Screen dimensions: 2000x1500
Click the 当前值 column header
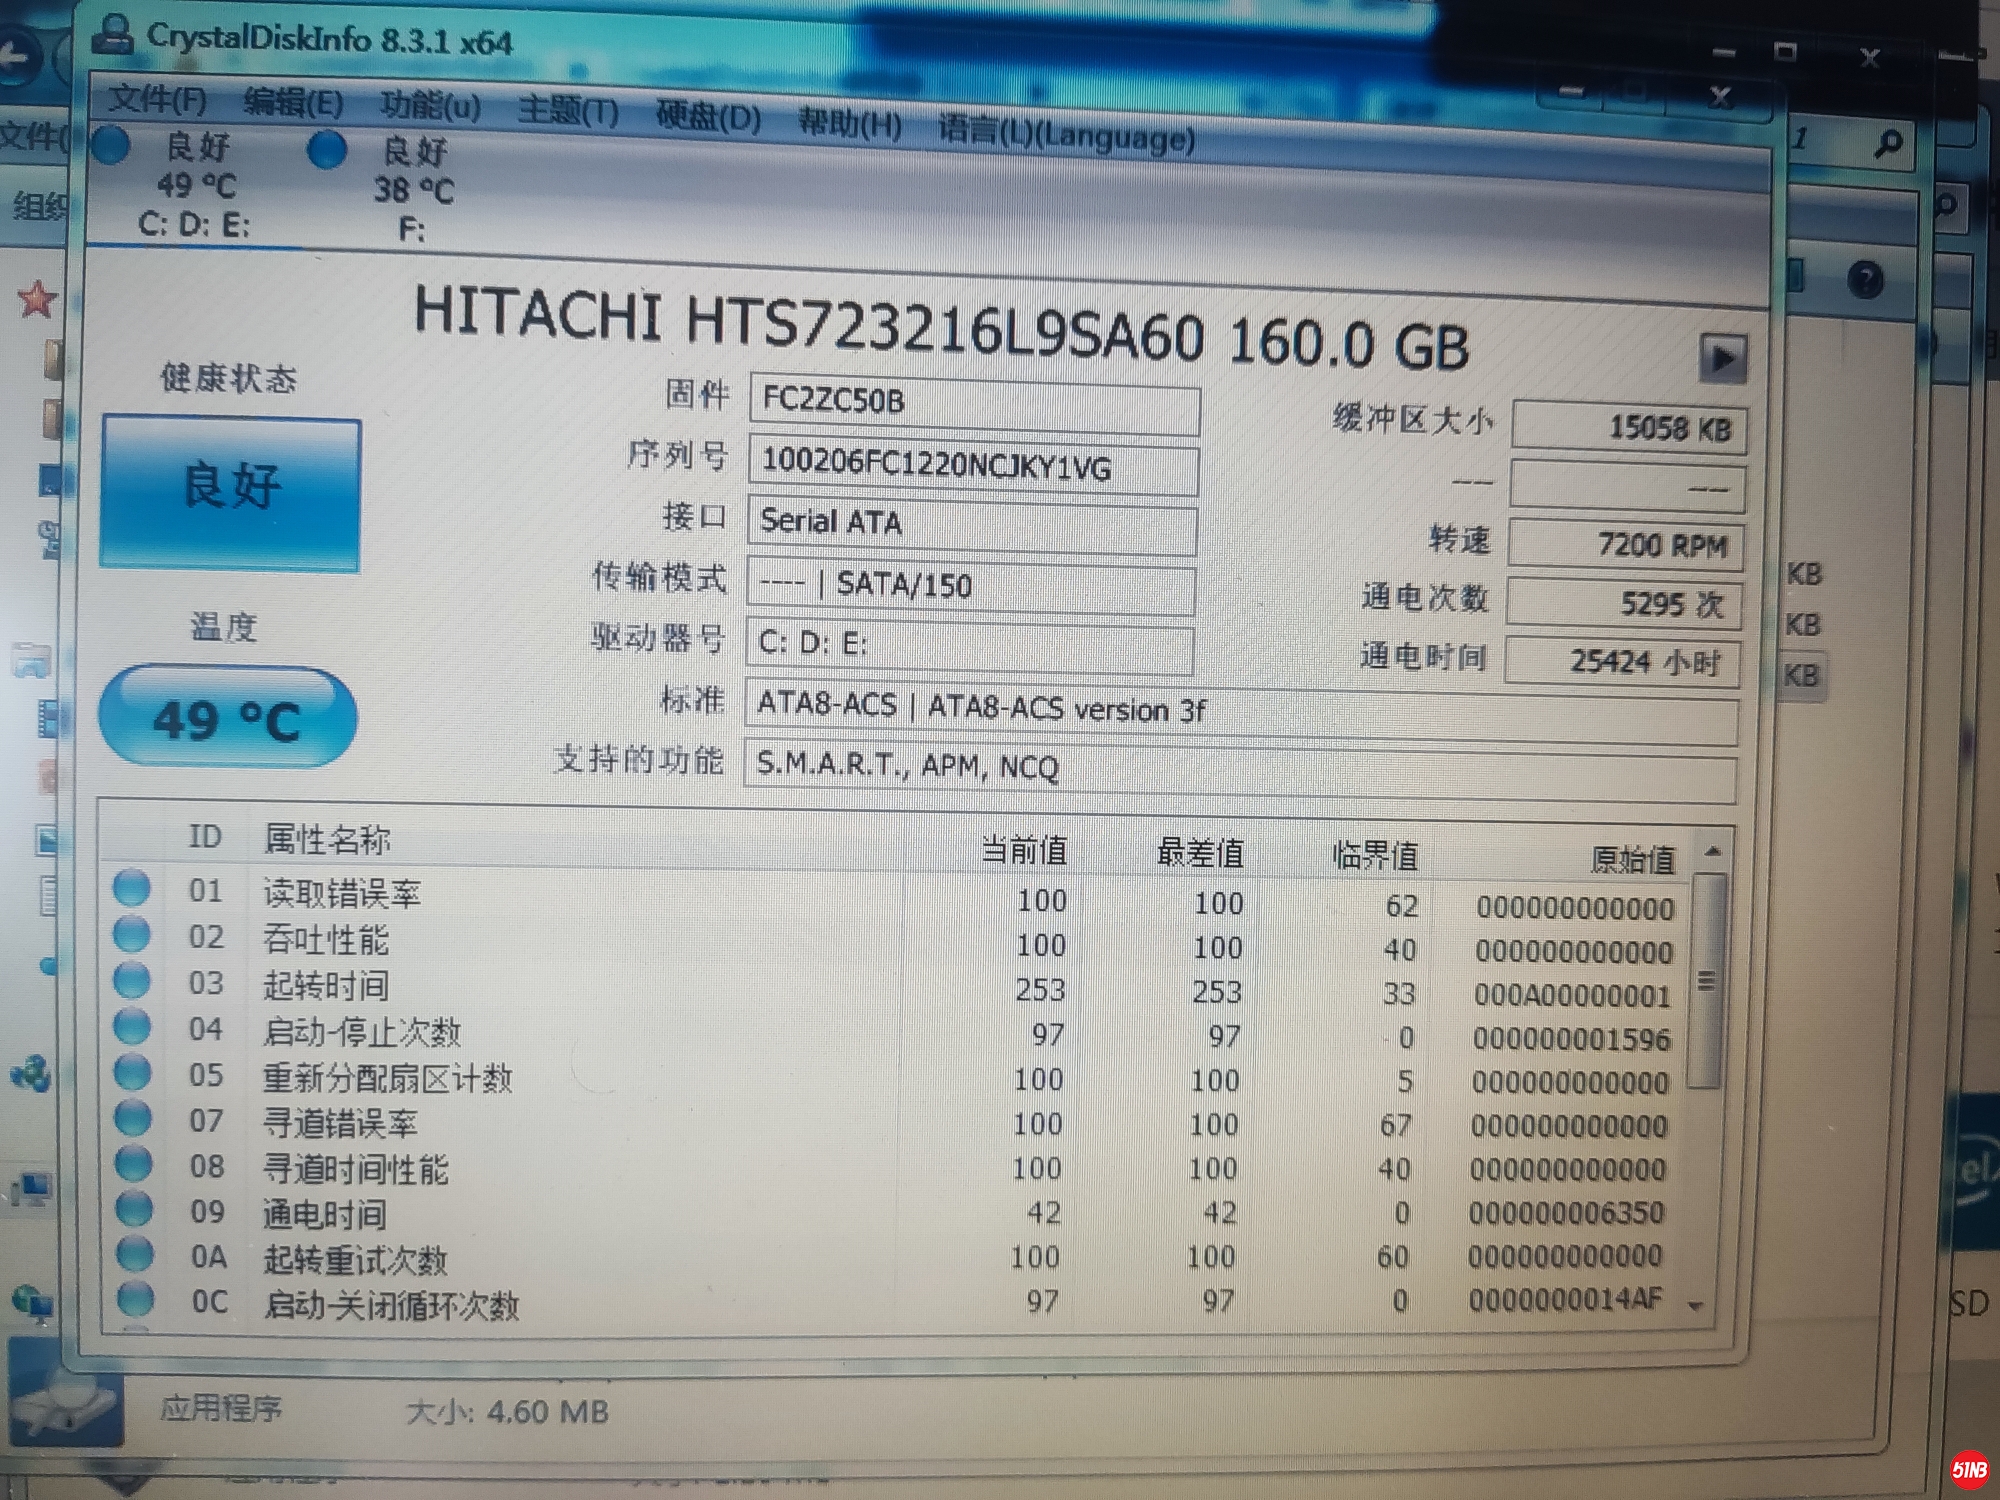click(1024, 850)
